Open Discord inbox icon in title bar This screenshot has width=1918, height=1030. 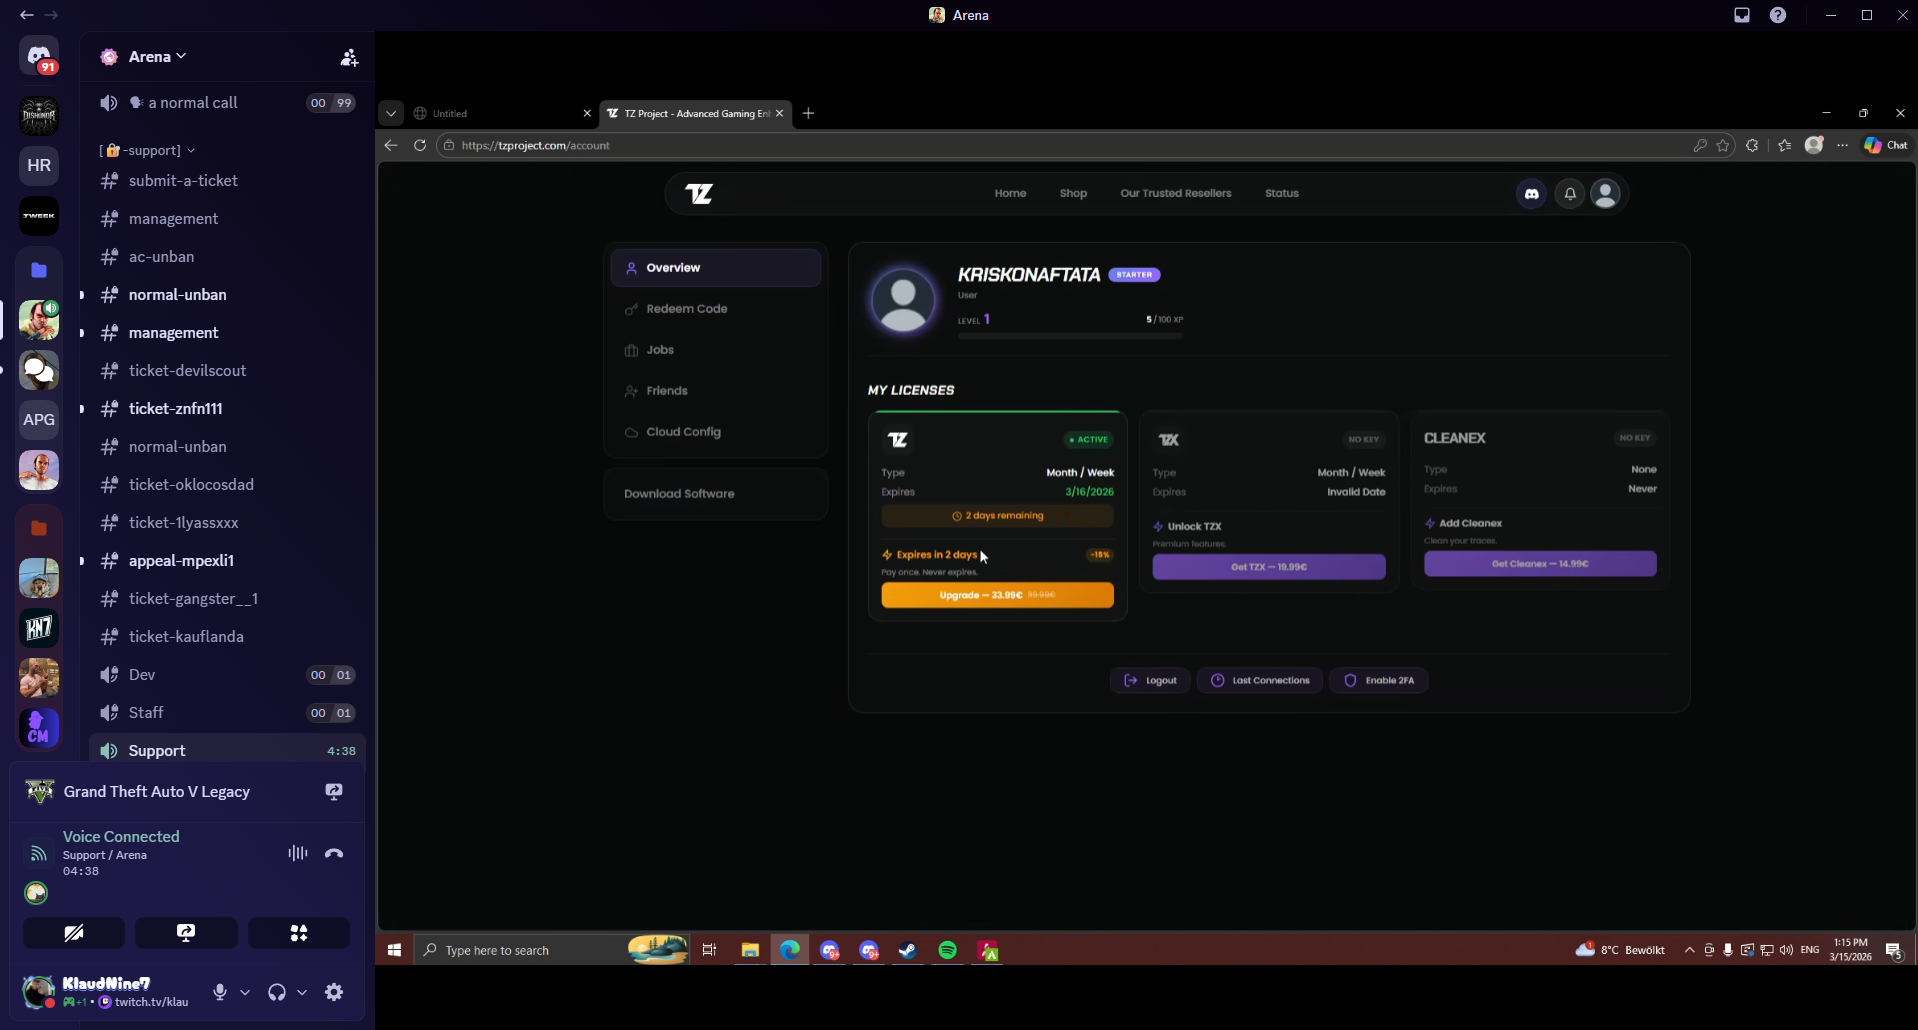coord(1742,15)
